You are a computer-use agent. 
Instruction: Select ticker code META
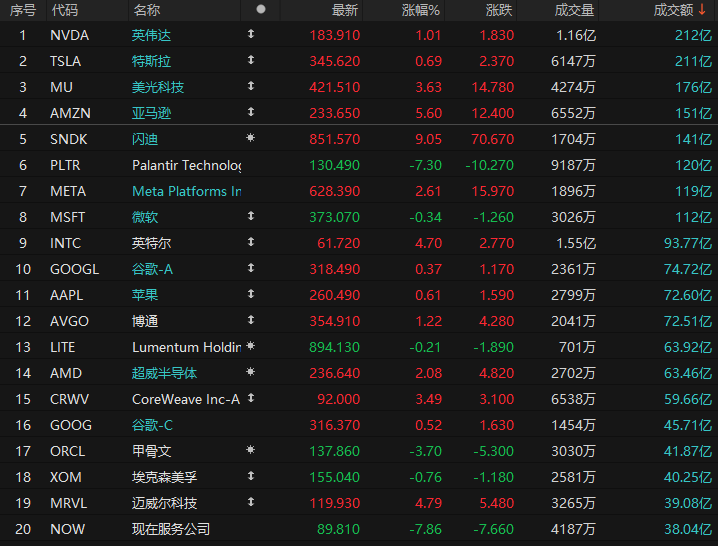coord(68,191)
